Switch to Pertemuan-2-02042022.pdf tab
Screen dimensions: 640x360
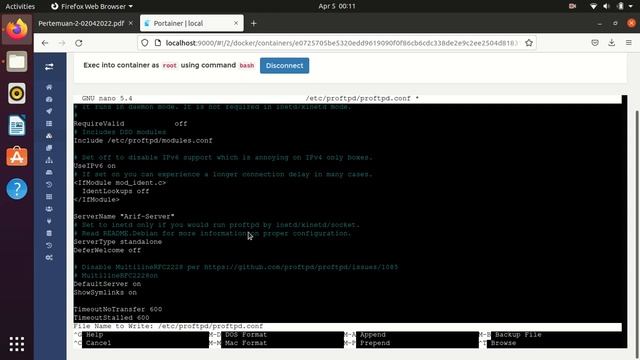[81, 24]
